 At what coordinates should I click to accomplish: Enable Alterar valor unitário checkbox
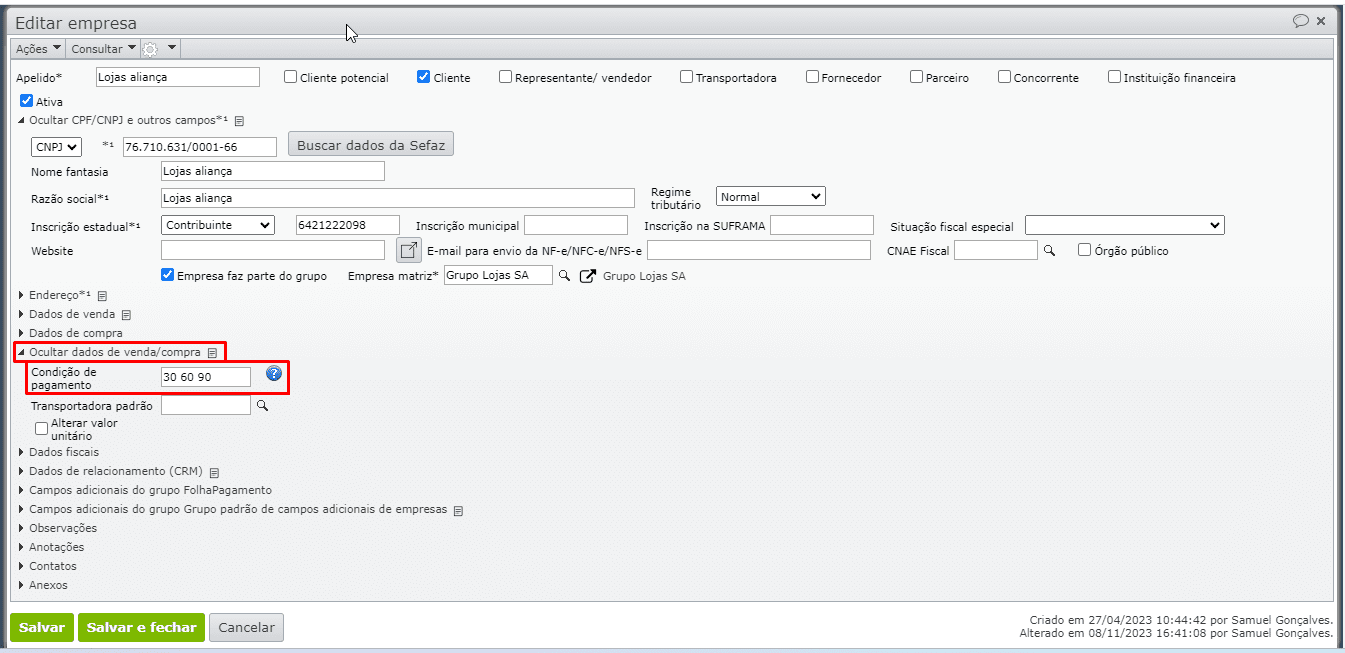tap(42, 429)
